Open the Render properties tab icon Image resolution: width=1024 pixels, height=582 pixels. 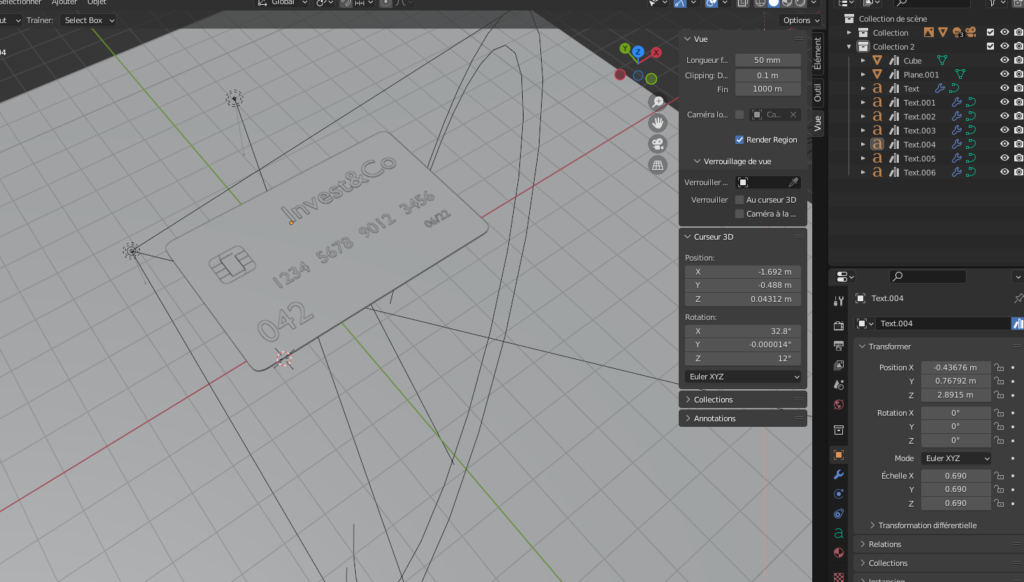[x=839, y=325]
